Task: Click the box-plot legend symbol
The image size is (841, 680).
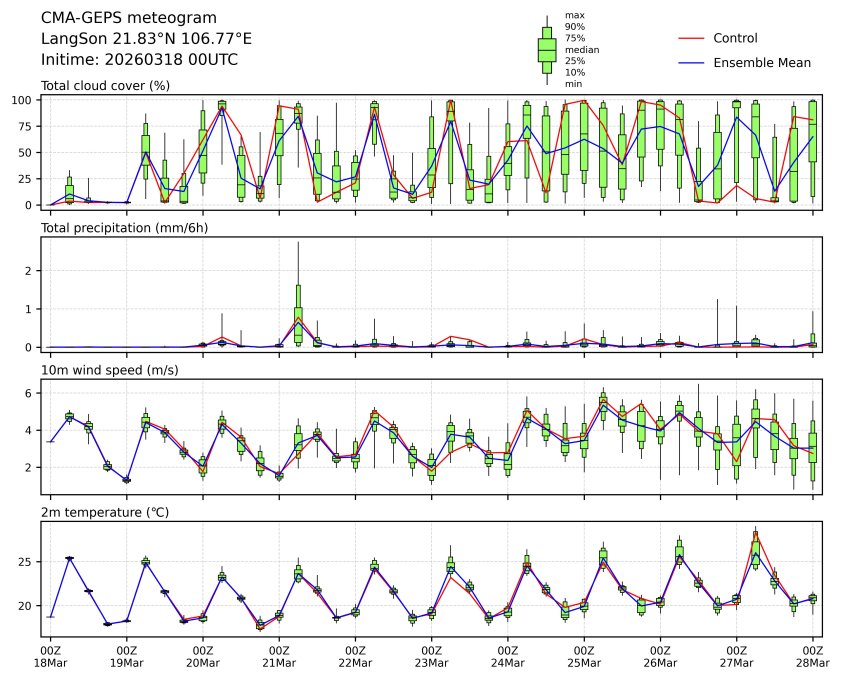Action: (x=547, y=49)
